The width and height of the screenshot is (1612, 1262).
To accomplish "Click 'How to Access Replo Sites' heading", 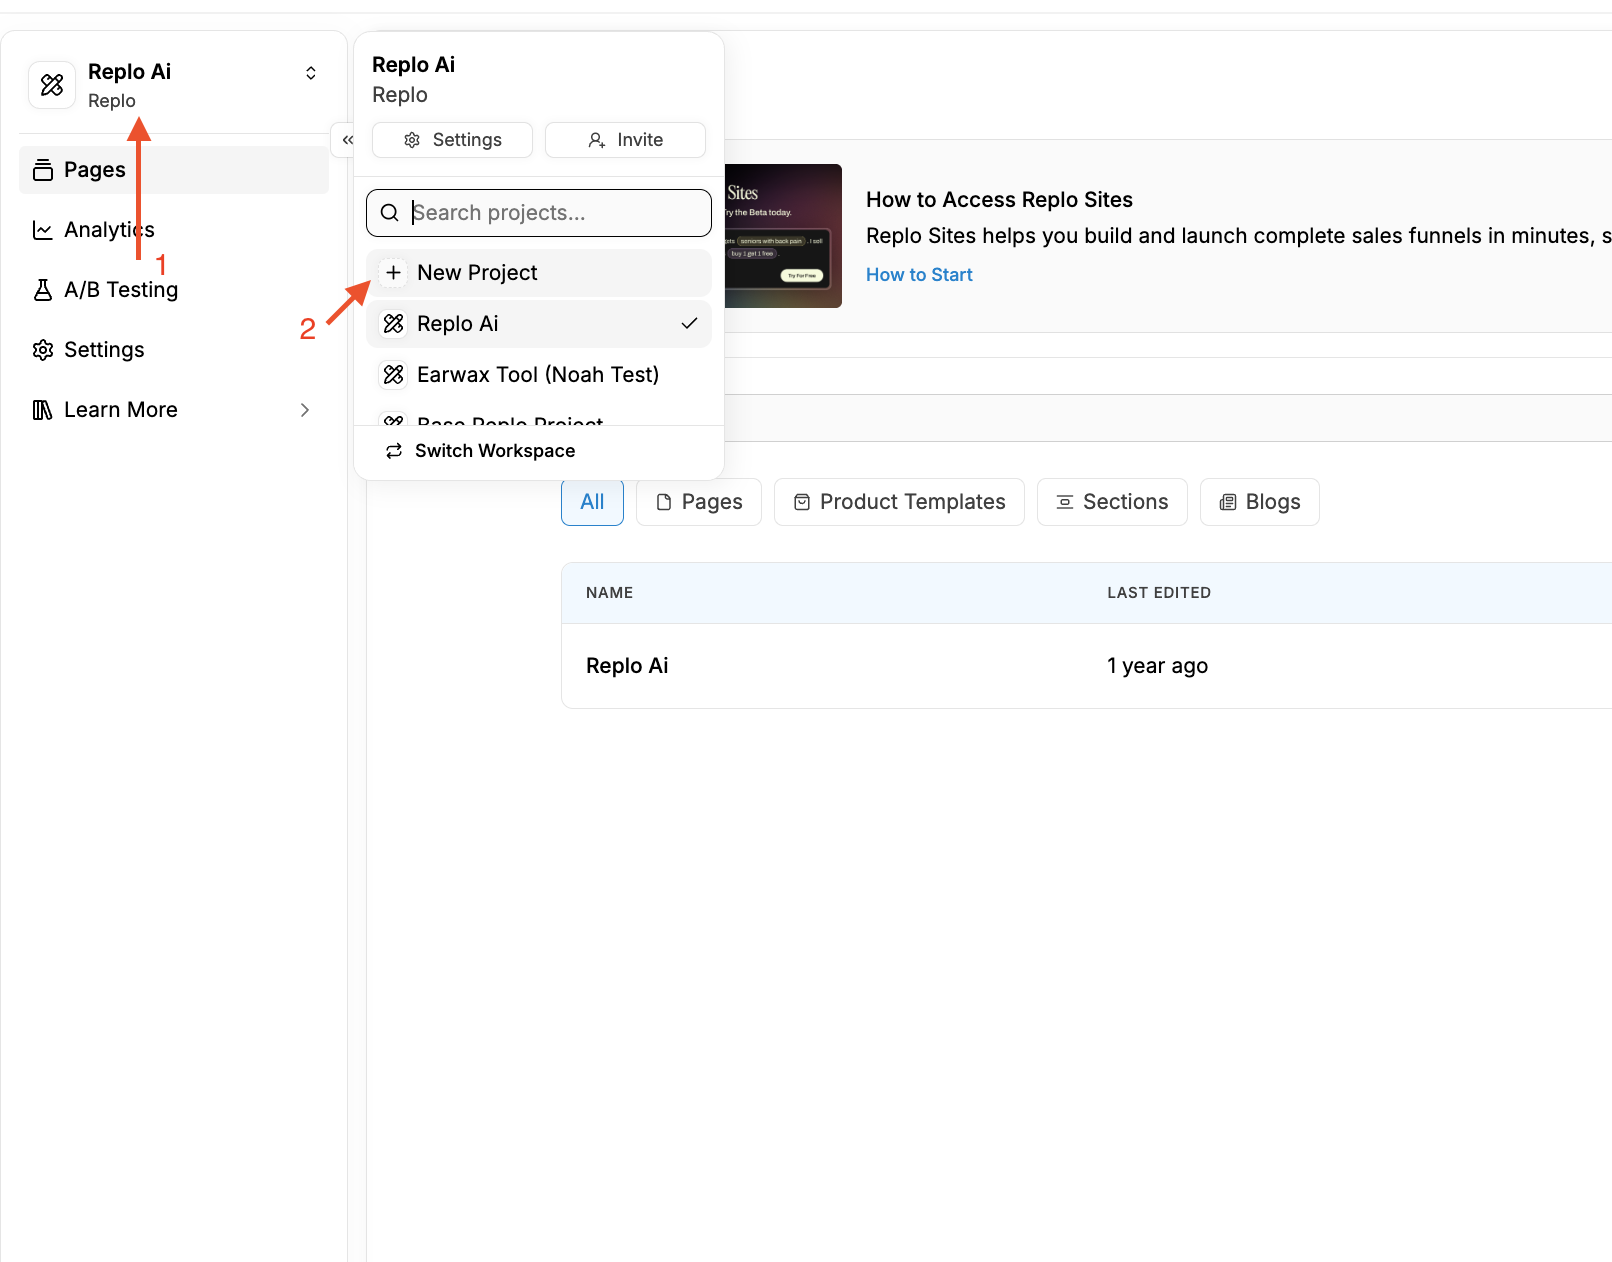I will click(999, 200).
